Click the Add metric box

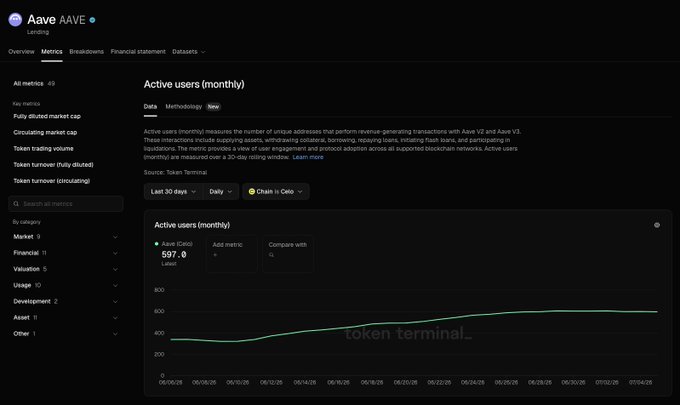pos(232,254)
